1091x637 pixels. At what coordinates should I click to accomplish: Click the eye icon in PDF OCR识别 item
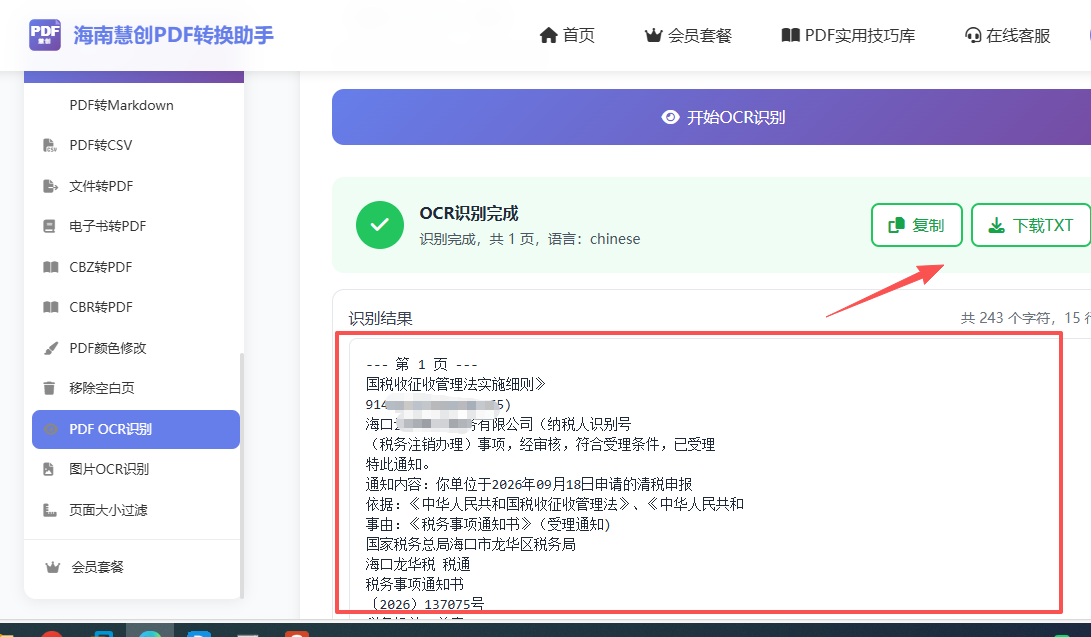pos(51,429)
